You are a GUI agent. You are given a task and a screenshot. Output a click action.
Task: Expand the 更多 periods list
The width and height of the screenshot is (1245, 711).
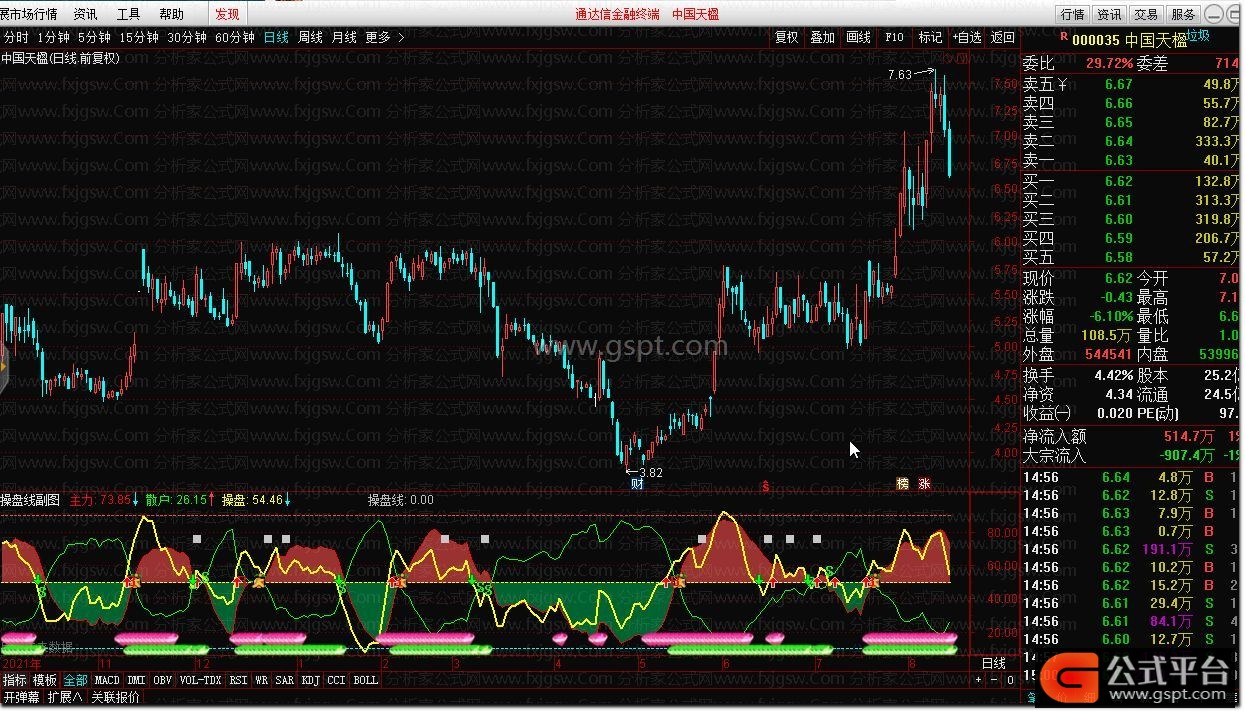(x=385, y=37)
